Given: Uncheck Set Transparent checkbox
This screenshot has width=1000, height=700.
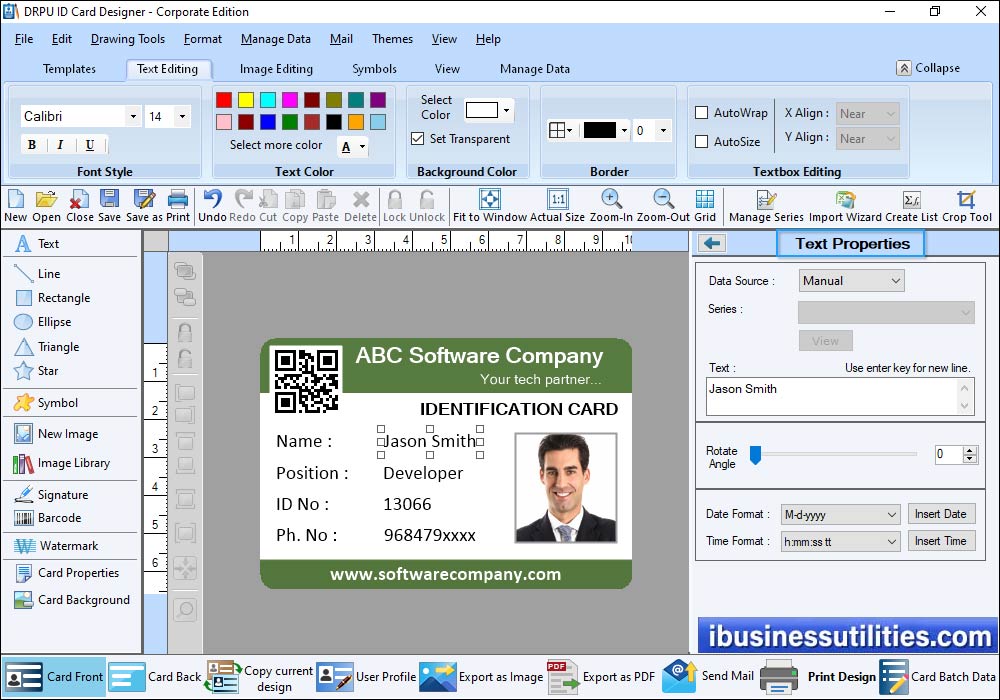Looking at the screenshot, I should 418,139.
